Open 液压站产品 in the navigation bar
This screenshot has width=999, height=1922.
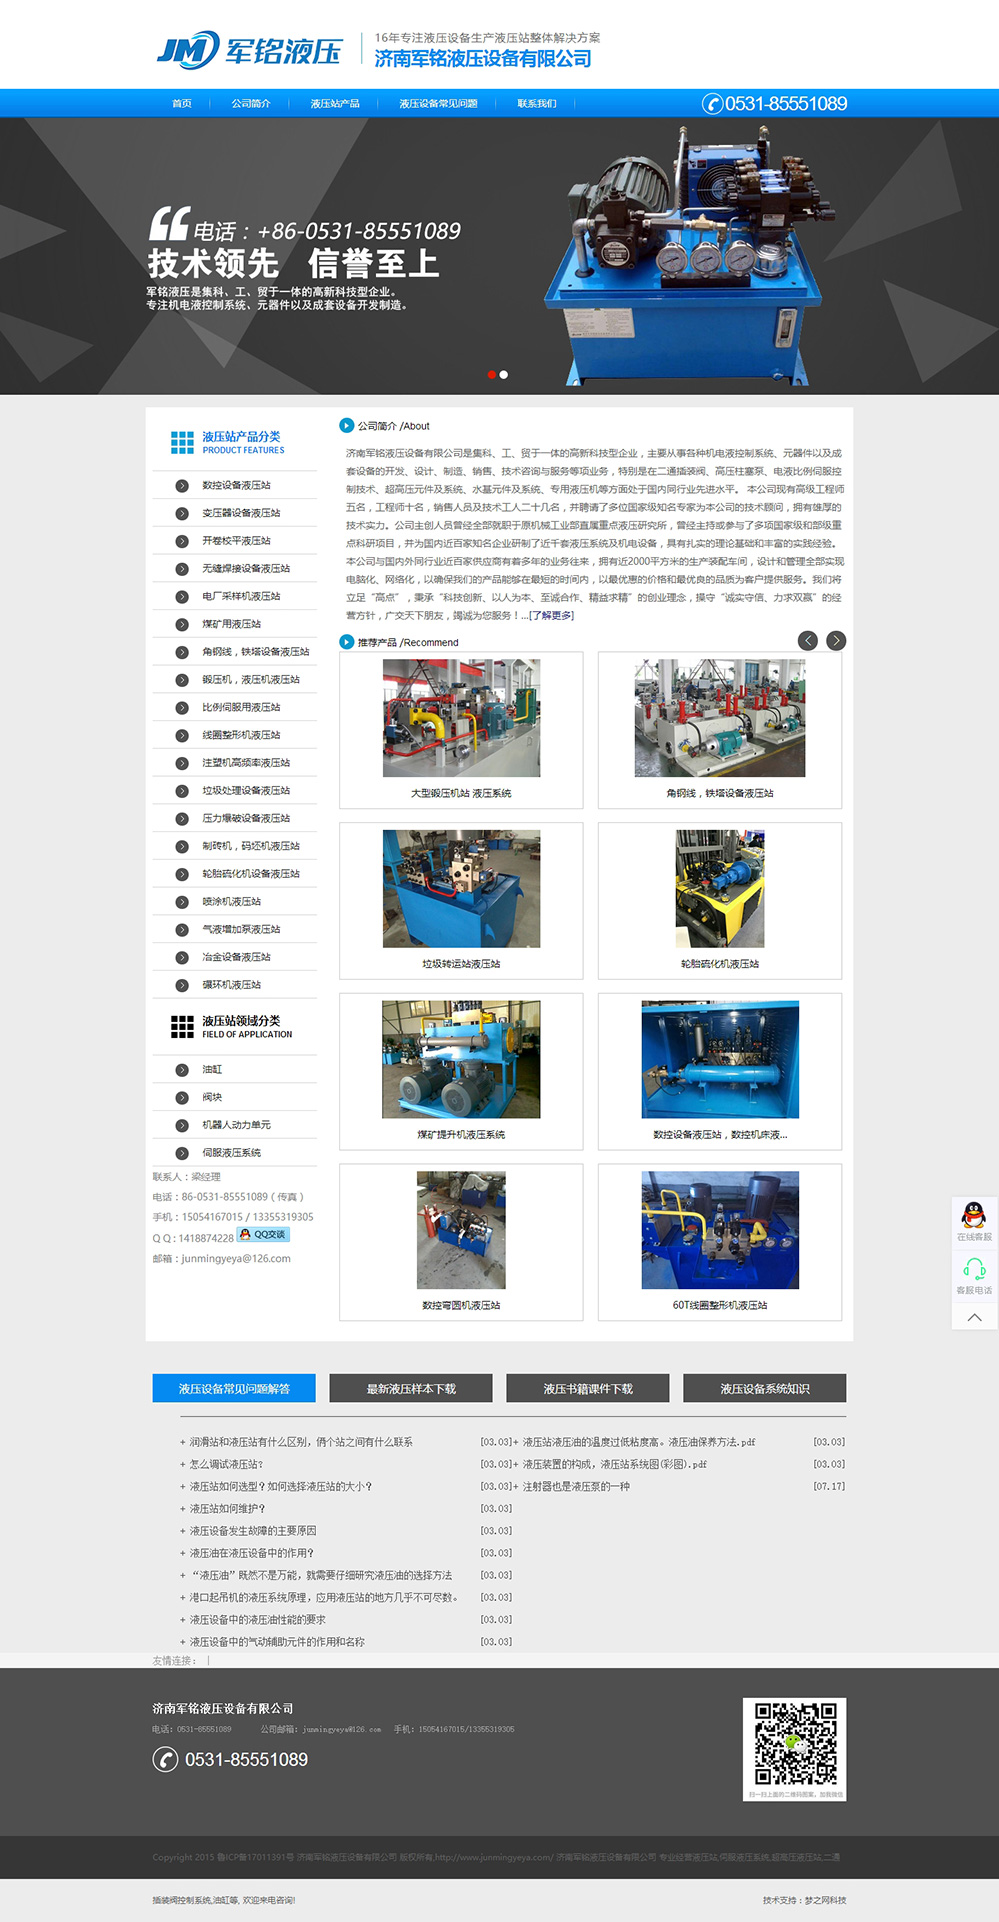click(x=335, y=103)
